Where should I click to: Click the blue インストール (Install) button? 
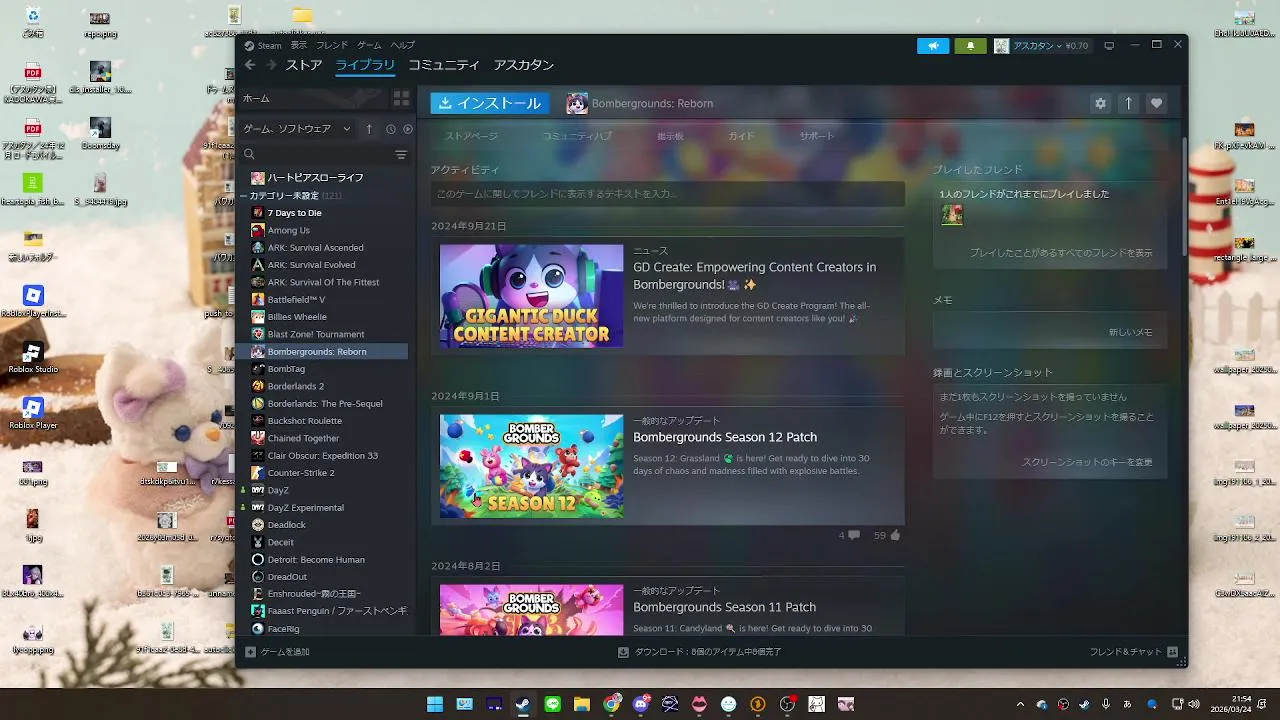(491, 103)
